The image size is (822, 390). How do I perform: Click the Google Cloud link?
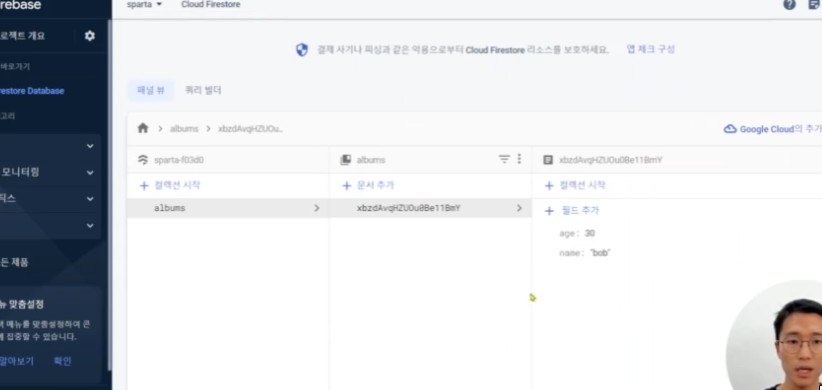[x=767, y=129]
